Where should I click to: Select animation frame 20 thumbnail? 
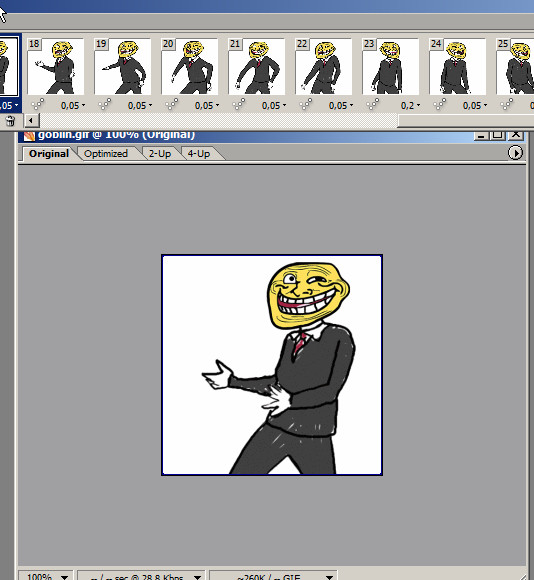(x=189, y=66)
